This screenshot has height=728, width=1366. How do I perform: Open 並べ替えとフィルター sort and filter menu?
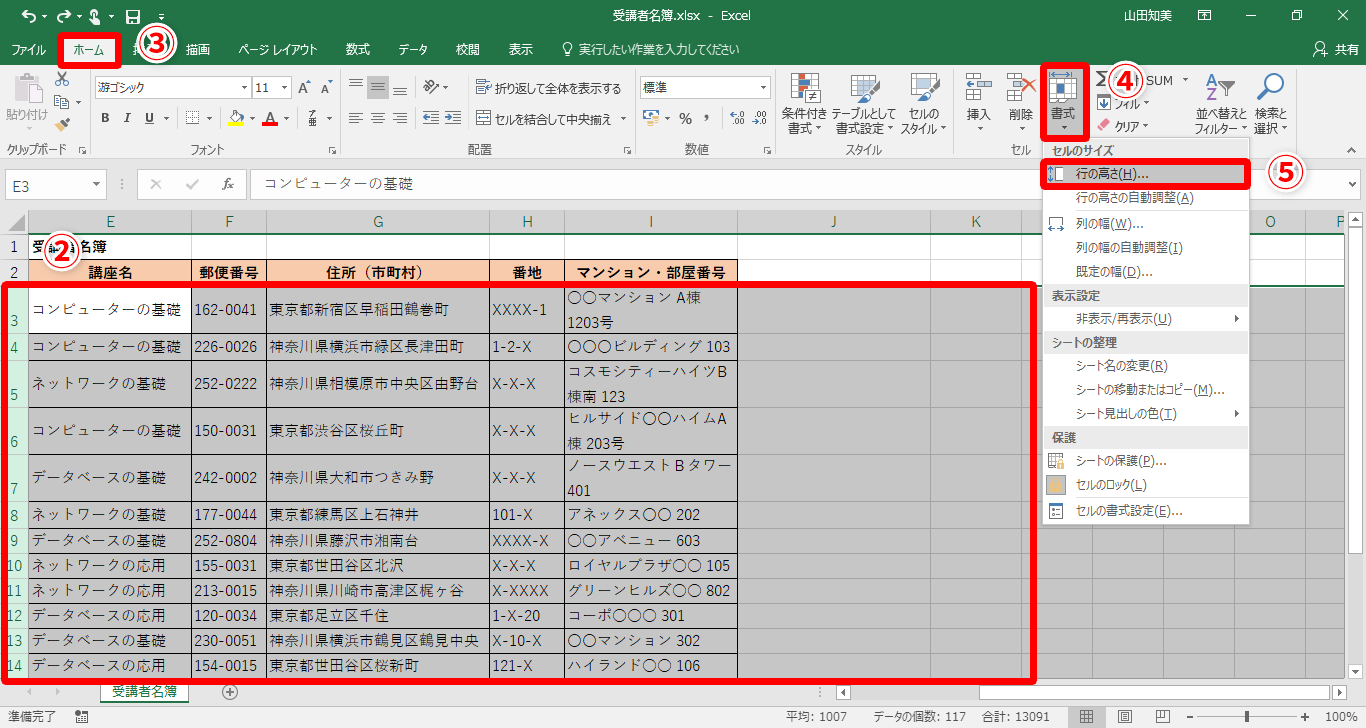pyautogui.click(x=1220, y=104)
